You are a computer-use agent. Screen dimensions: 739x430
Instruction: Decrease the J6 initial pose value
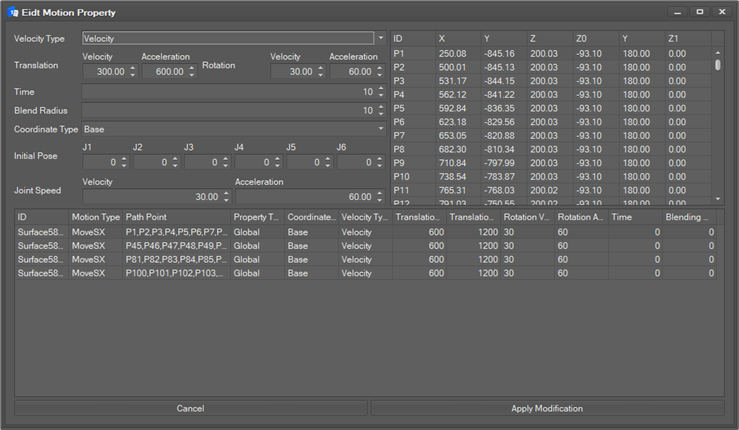(380, 166)
